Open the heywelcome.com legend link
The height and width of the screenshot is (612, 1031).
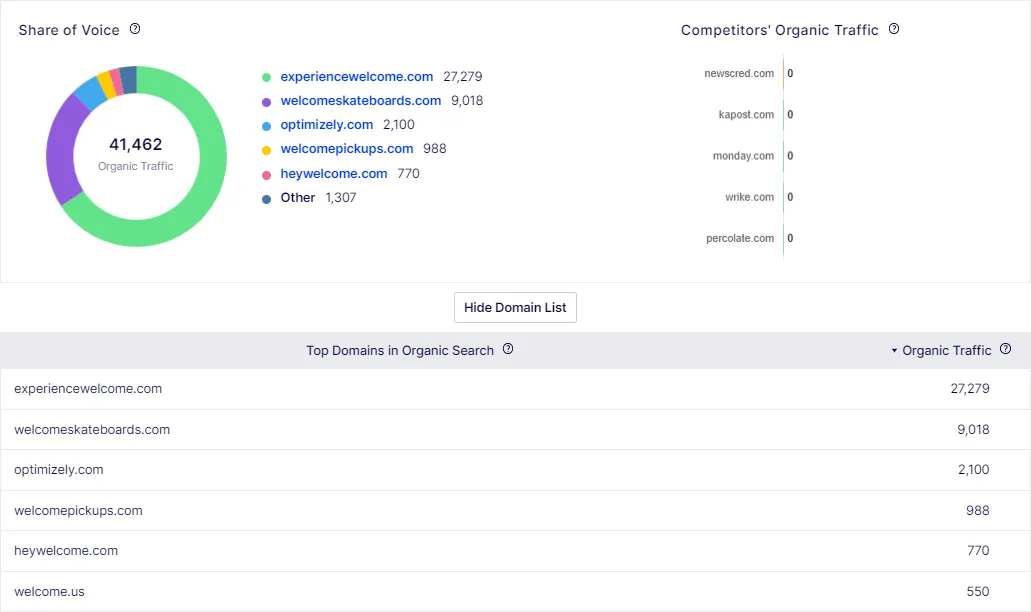click(333, 174)
